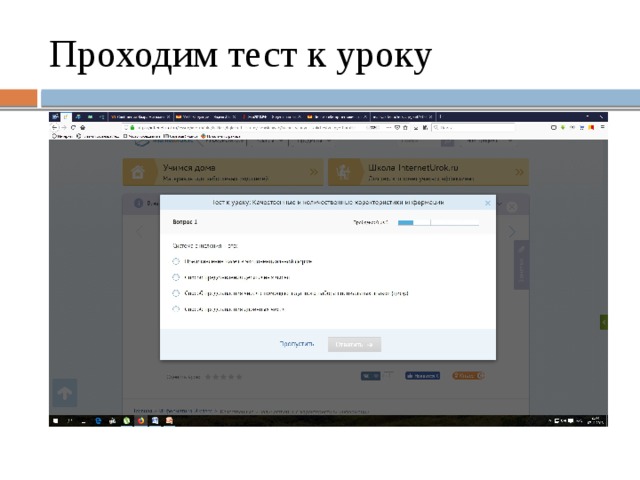This screenshot has height=480, width=640.
Task: Click the taskbar clock
Action: (596, 421)
